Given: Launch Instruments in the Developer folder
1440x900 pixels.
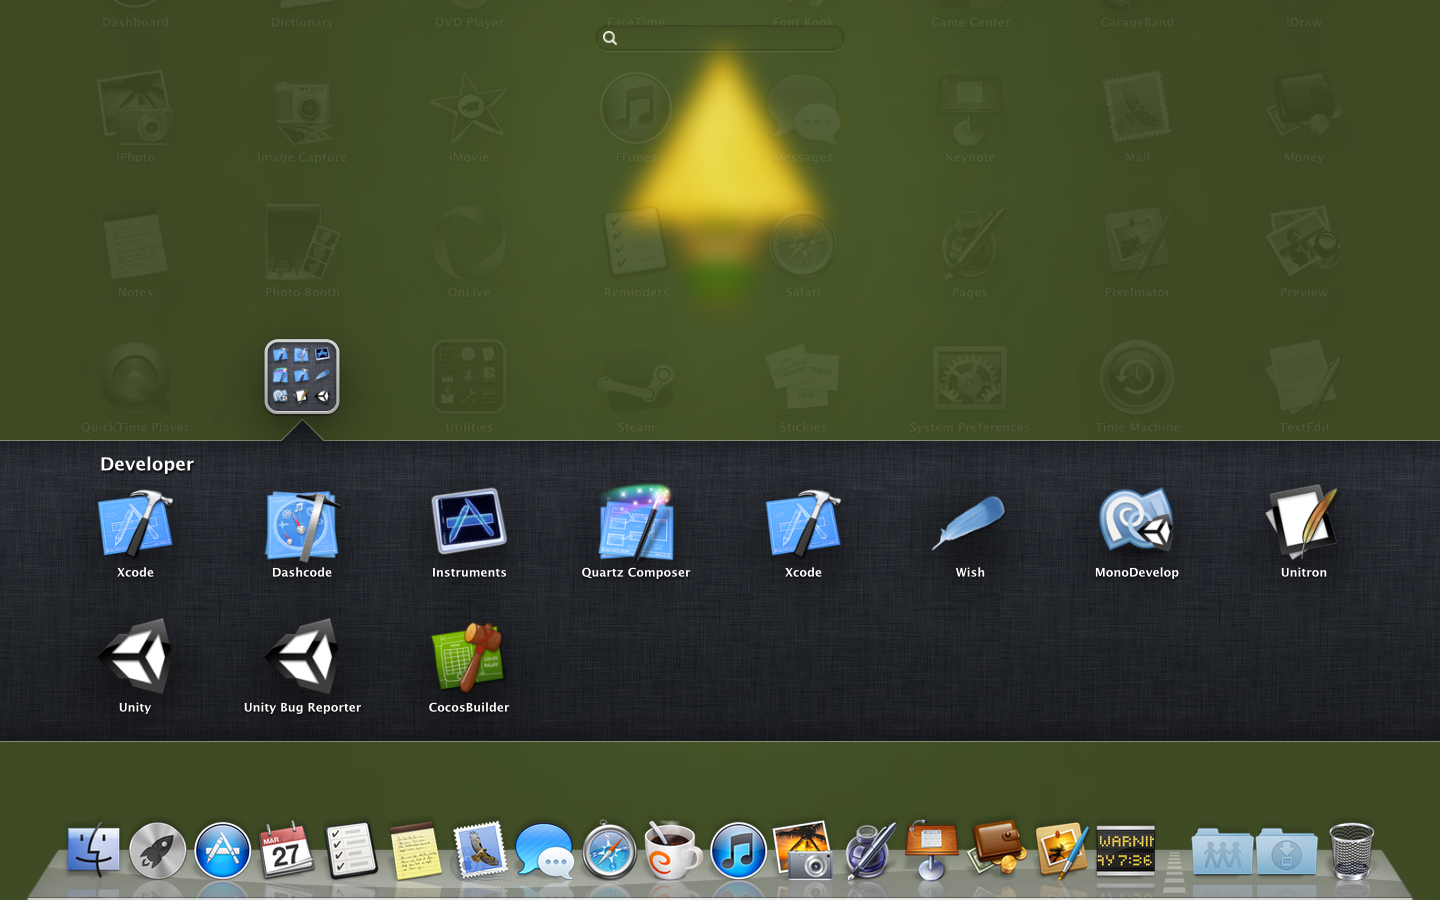Looking at the screenshot, I should (x=469, y=521).
